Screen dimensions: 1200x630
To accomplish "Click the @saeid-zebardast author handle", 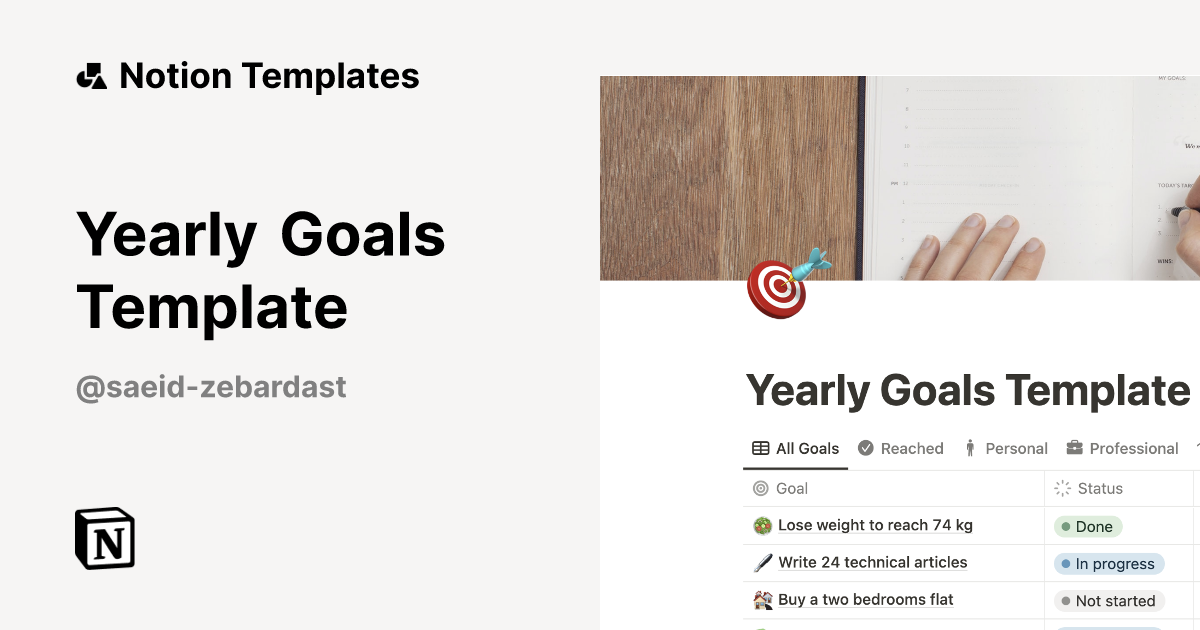I will [x=211, y=387].
